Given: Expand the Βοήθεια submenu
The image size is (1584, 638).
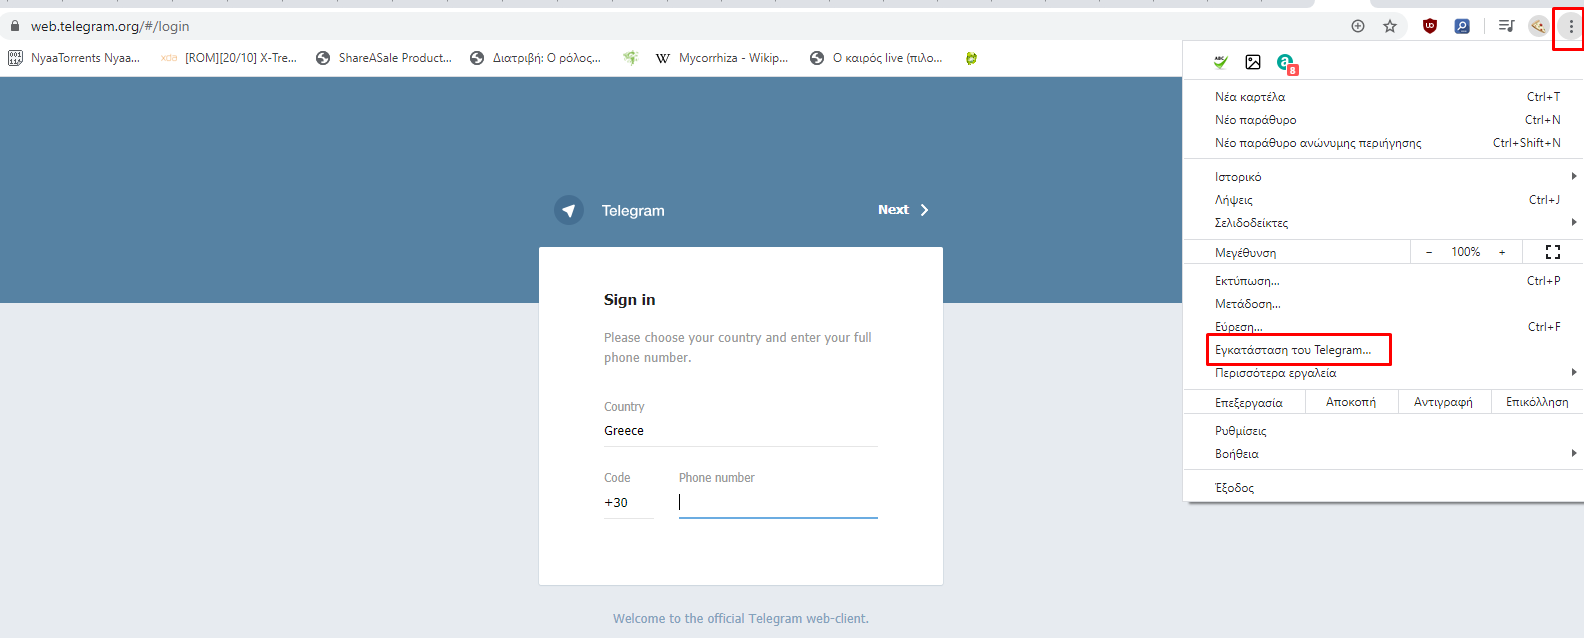Looking at the screenshot, I should pos(1384,454).
